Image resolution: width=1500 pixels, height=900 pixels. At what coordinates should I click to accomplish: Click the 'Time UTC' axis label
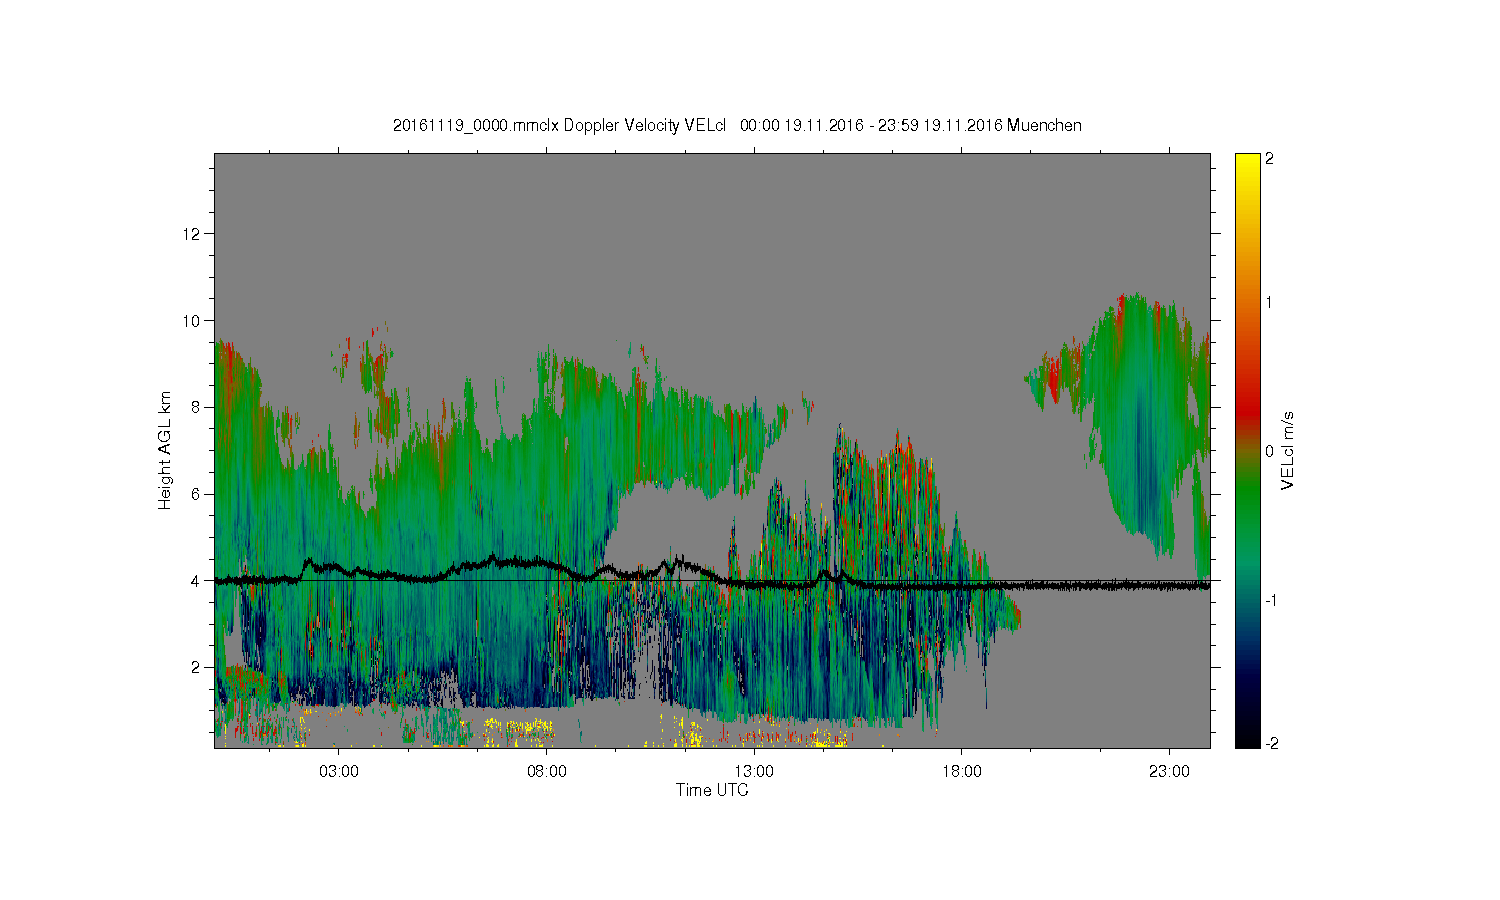coord(712,790)
